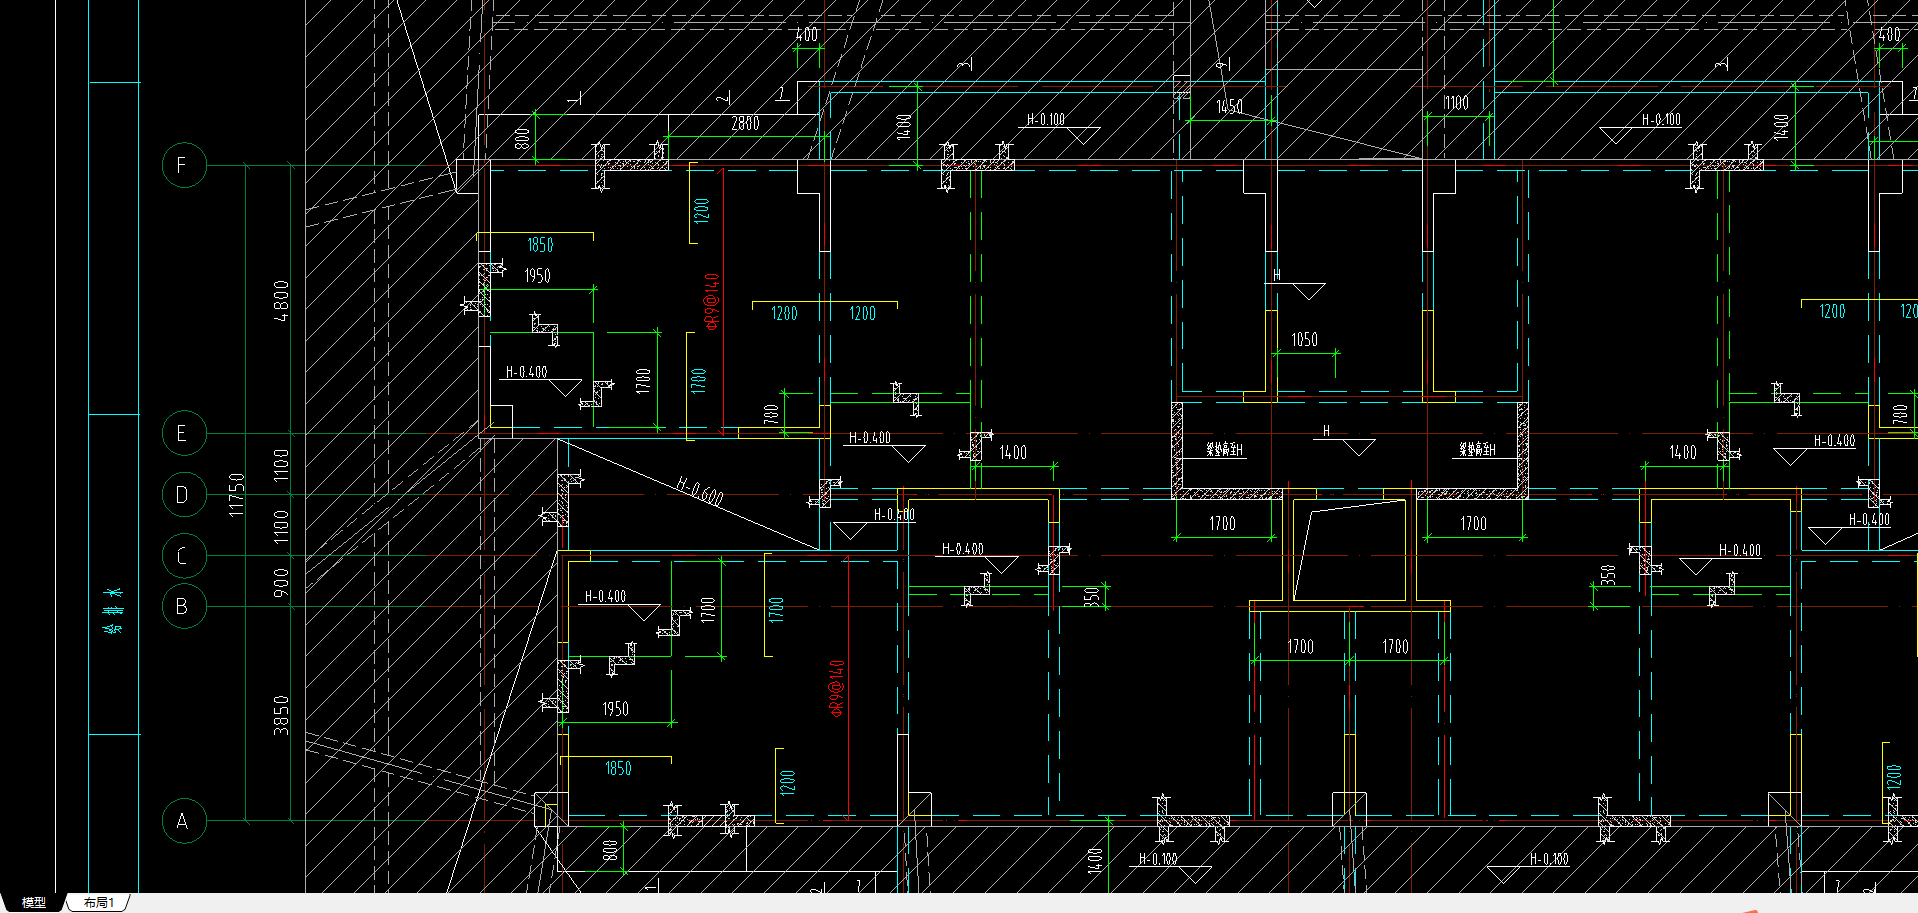The height and width of the screenshot is (913, 1918).
Task: Select the 1450 dimension text
Action: pos(1229,107)
